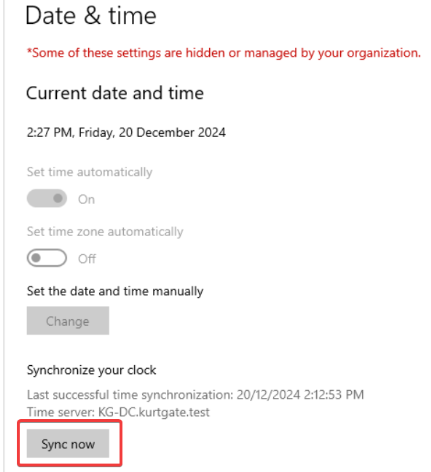Click the Sync now button

point(68,444)
